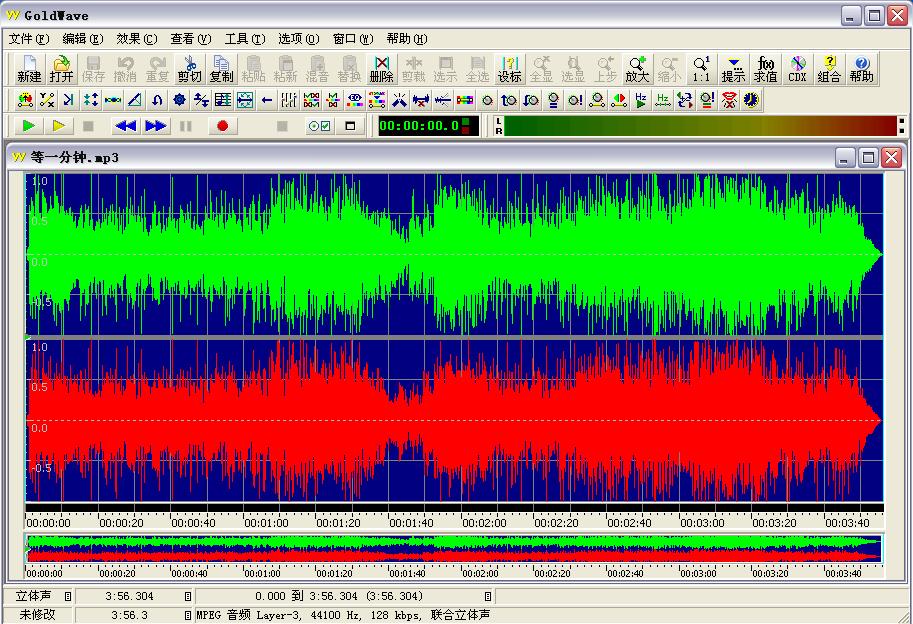Click the 设标 (Set marker) icon
913x624 pixels.
509,69
